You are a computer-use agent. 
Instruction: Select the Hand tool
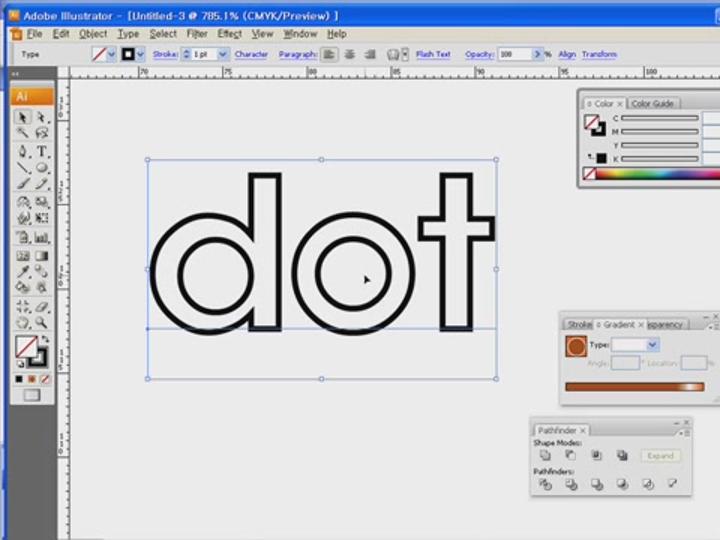pos(22,323)
